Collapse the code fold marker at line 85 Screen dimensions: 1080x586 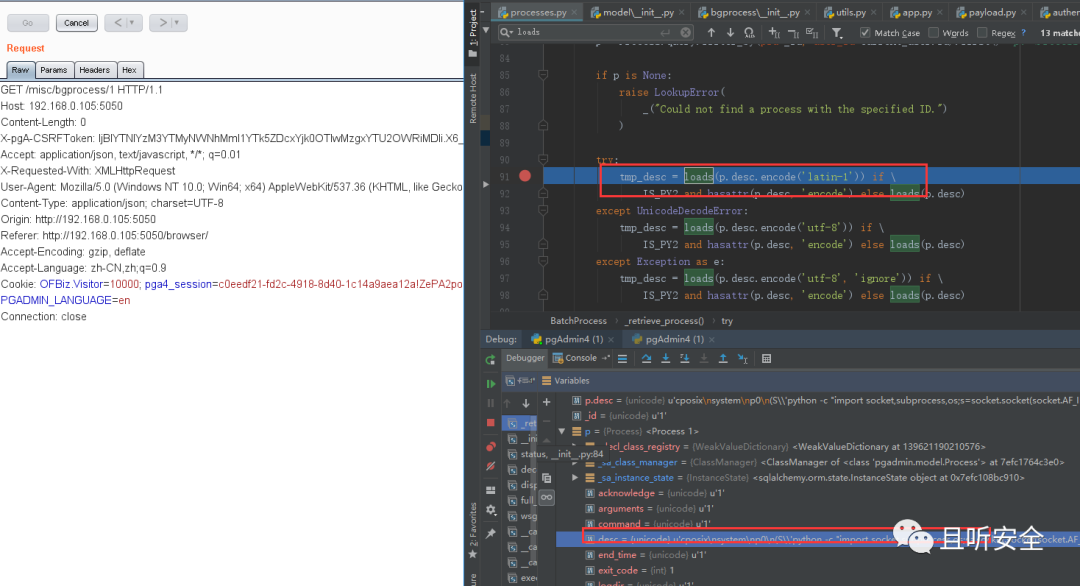coord(543,75)
